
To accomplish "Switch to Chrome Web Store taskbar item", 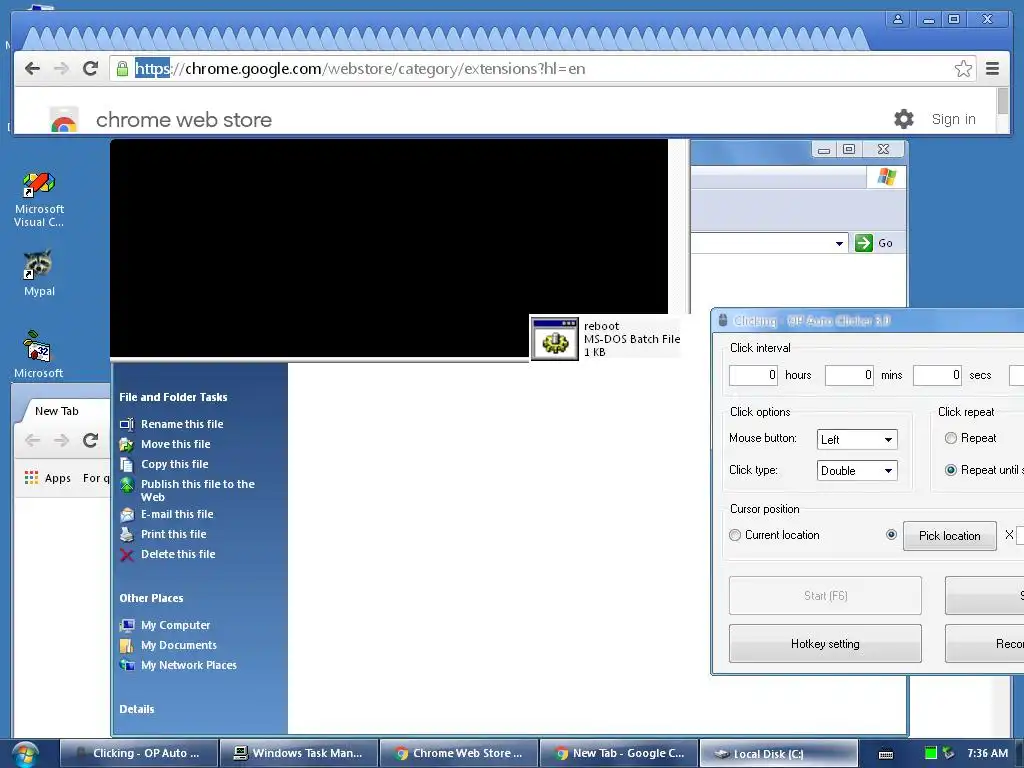I will pyautogui.click(x=459, y=754).
